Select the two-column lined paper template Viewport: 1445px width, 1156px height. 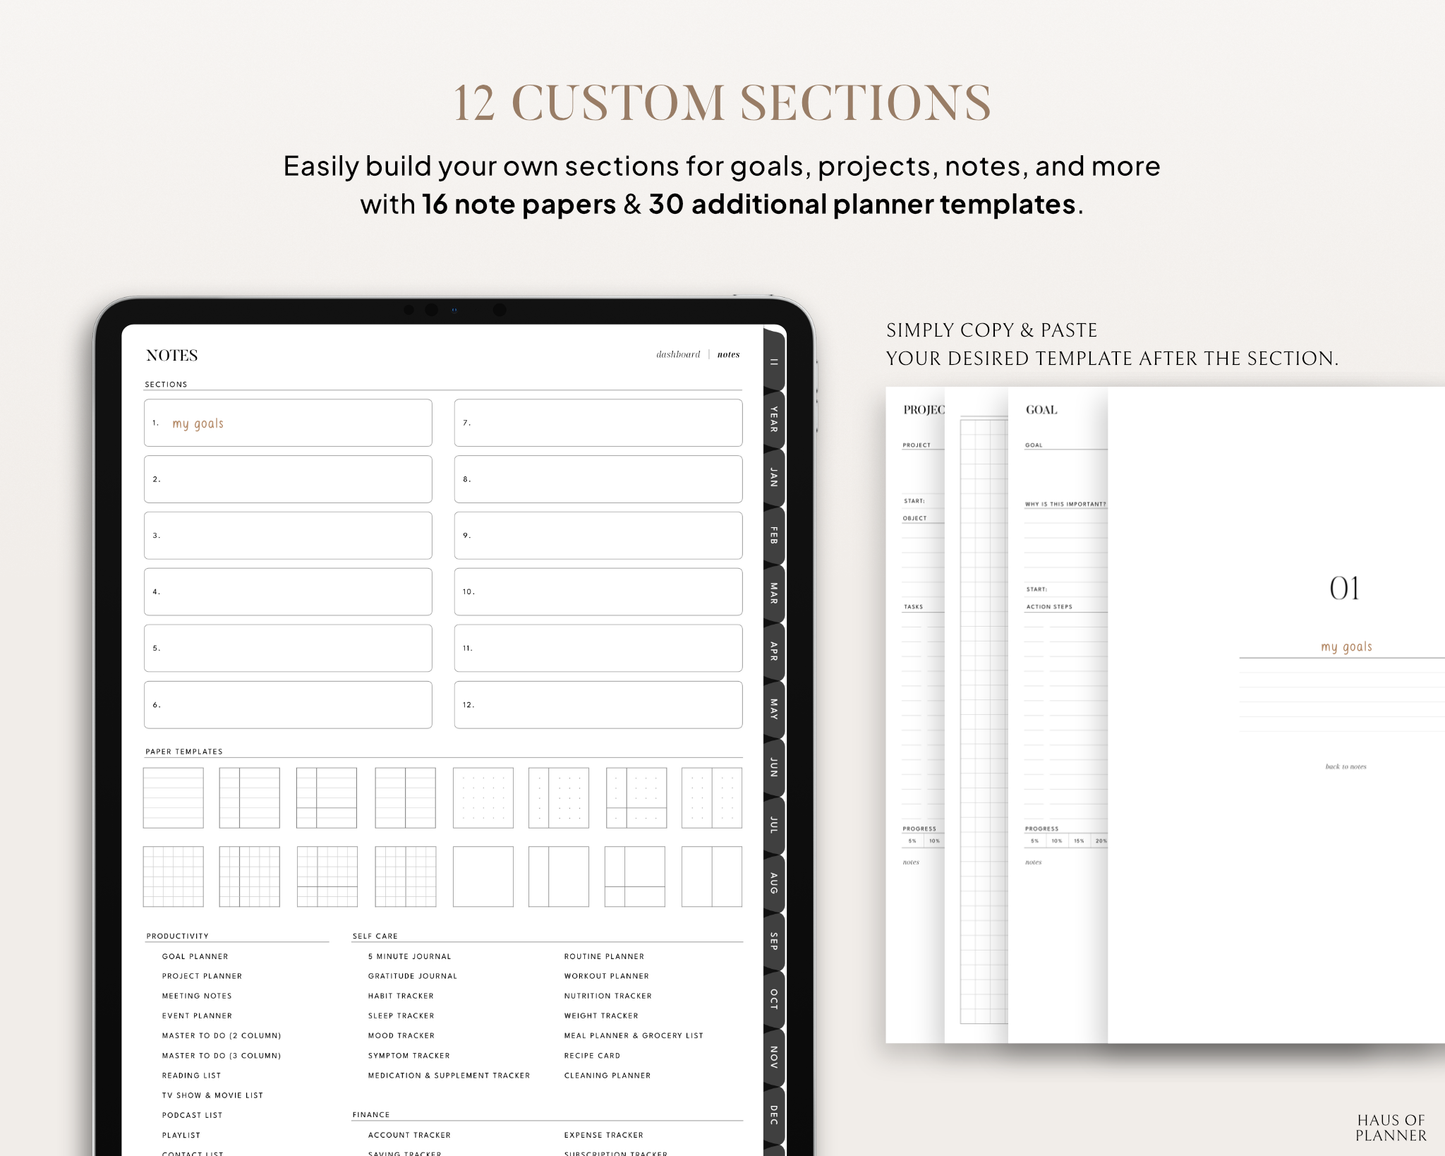249,797
